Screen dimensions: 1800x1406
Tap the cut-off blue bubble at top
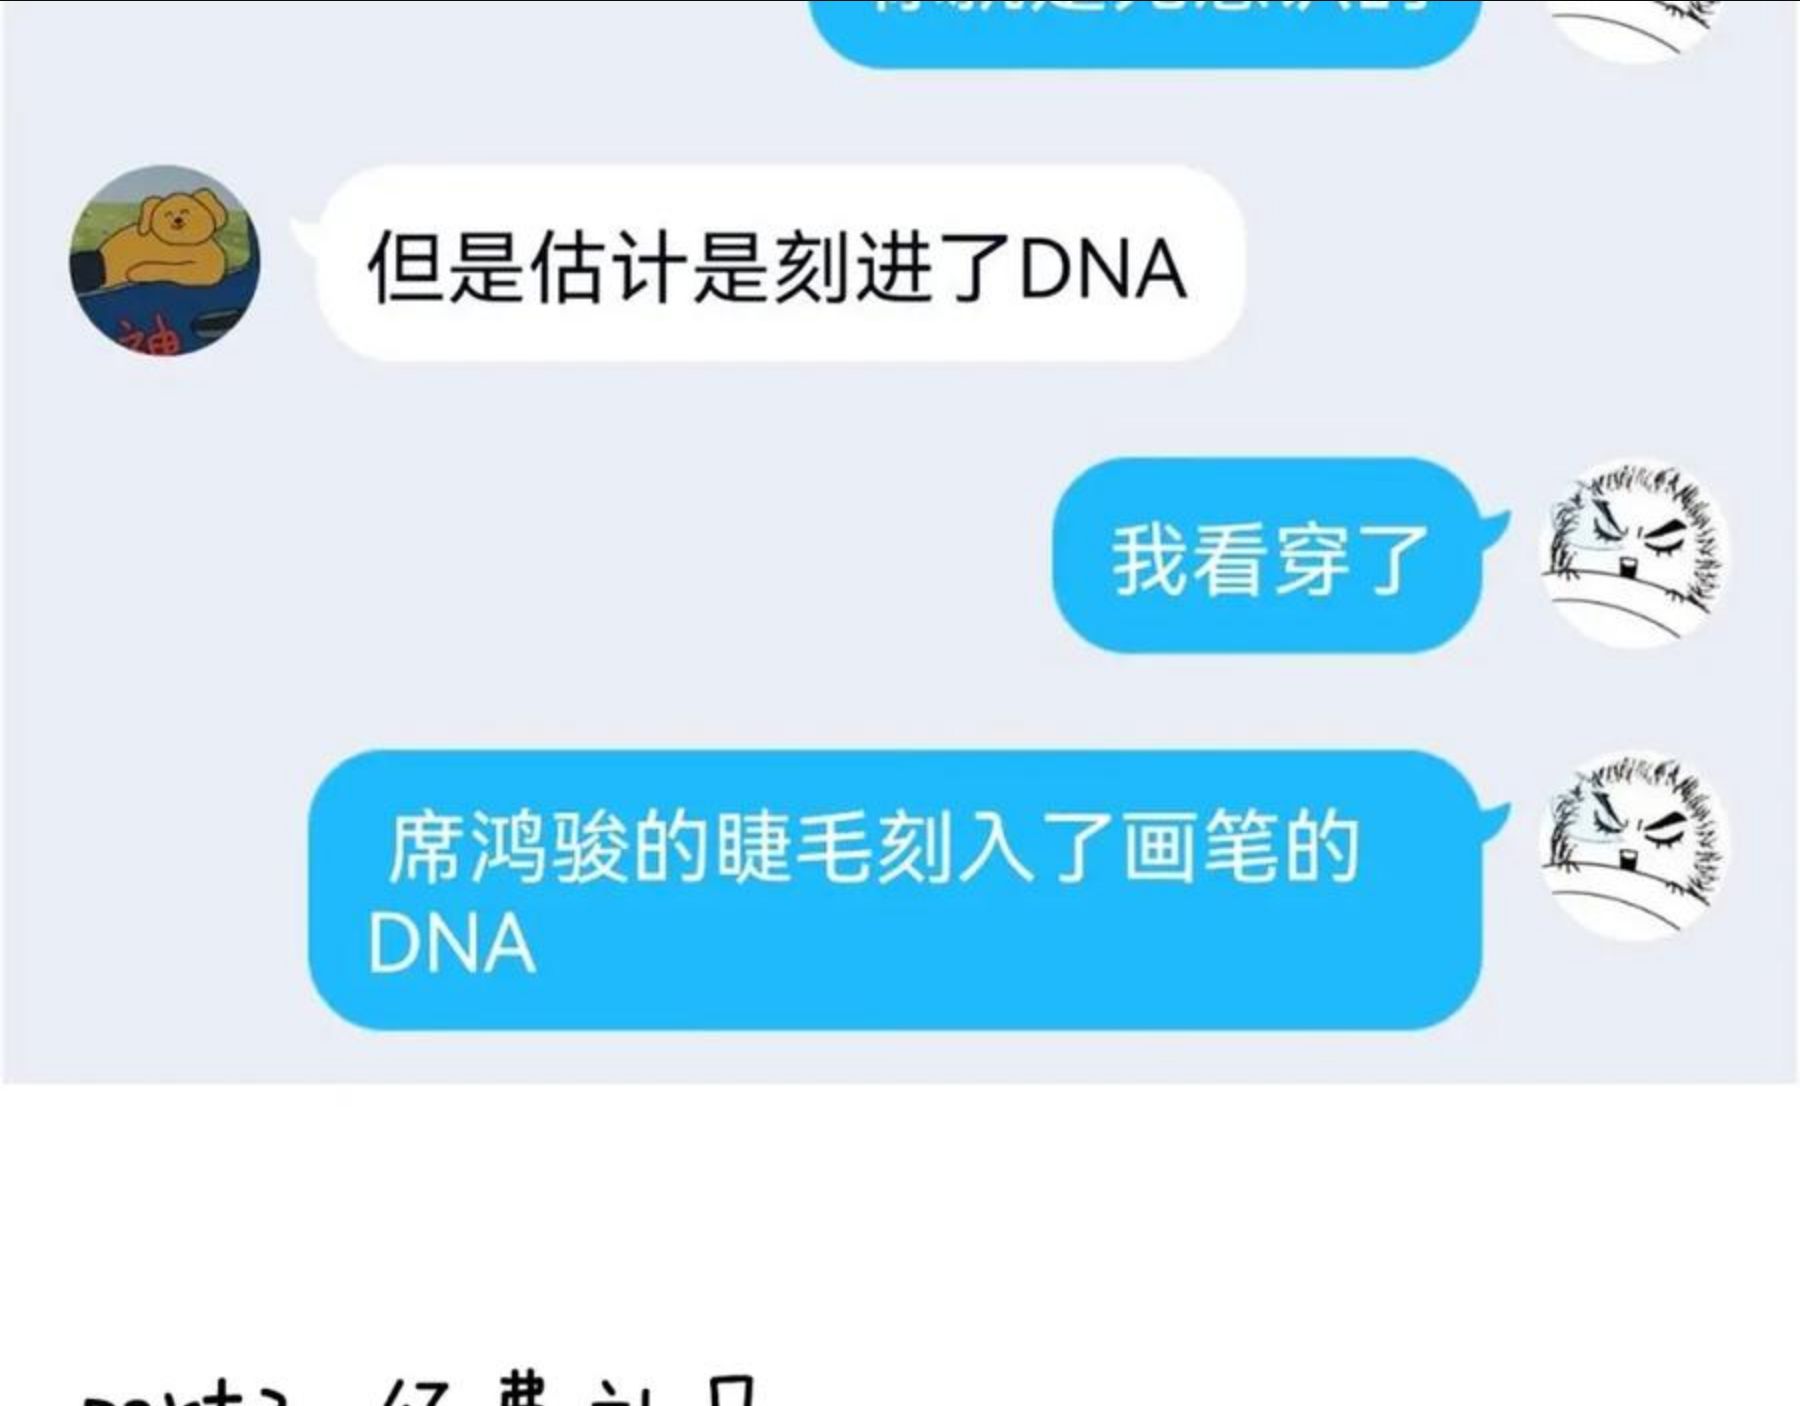pyautogui.click(x=1145, y=32)
